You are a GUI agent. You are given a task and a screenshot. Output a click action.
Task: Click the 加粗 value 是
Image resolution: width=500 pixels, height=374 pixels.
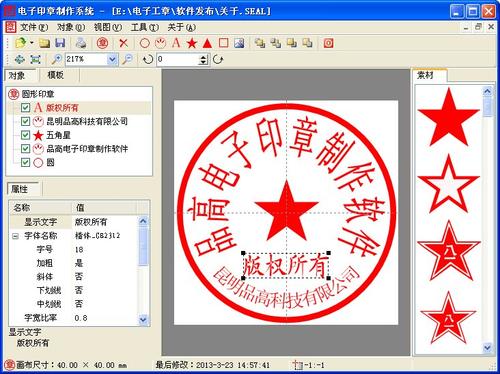[x=79, y=263]
